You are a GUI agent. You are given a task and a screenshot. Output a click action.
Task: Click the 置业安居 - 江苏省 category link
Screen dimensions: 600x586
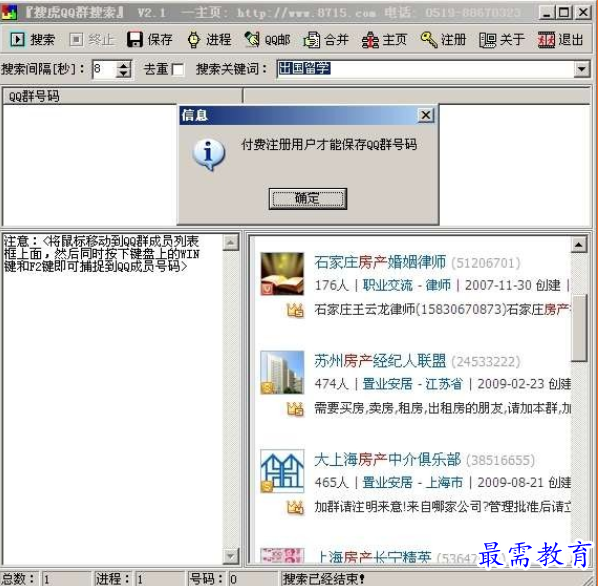[x=412, y=384]
